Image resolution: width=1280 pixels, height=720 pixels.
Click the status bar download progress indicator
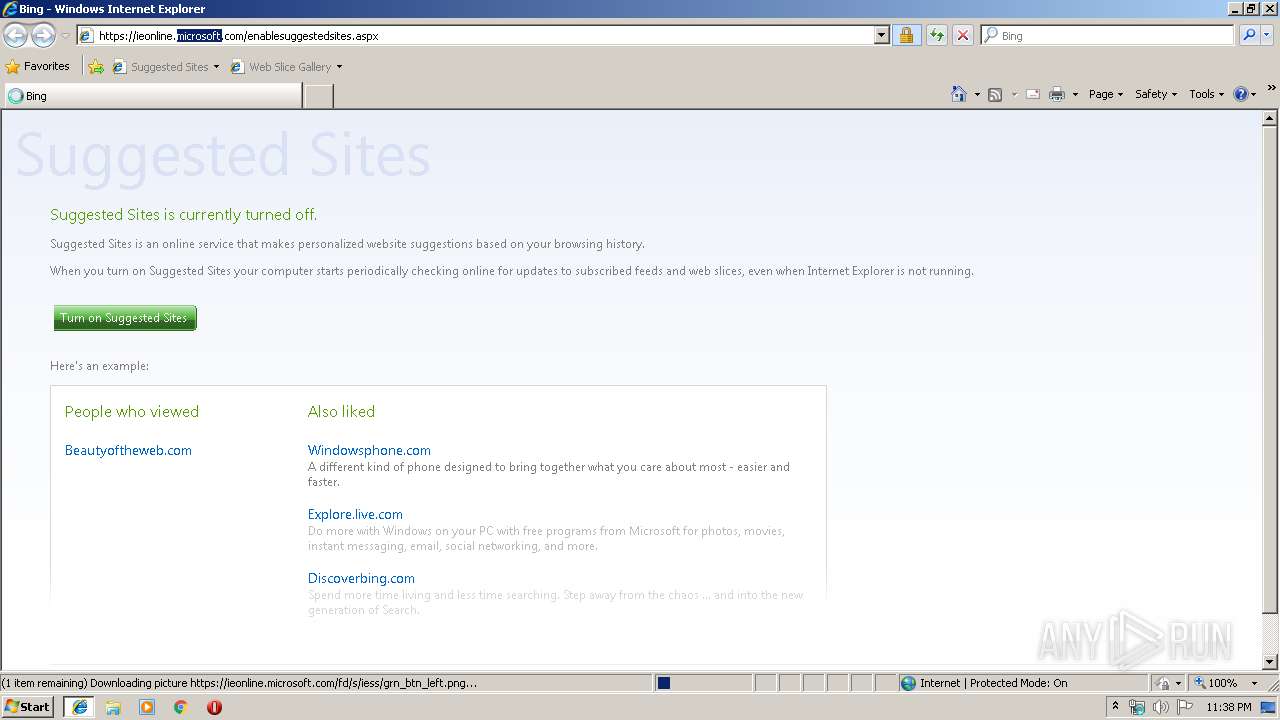tap(702, 683)
